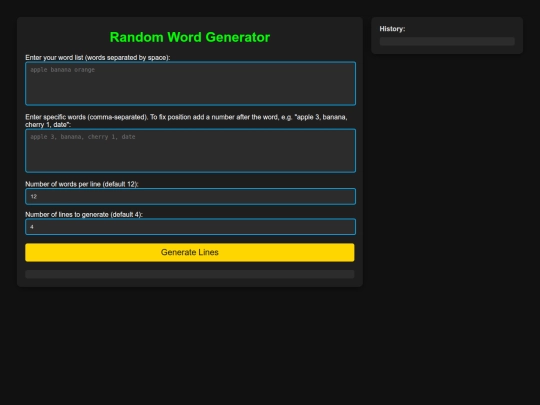The image size is (540, 405).
Task: Click the empty History entry box
Action: [x=447, y=41]
